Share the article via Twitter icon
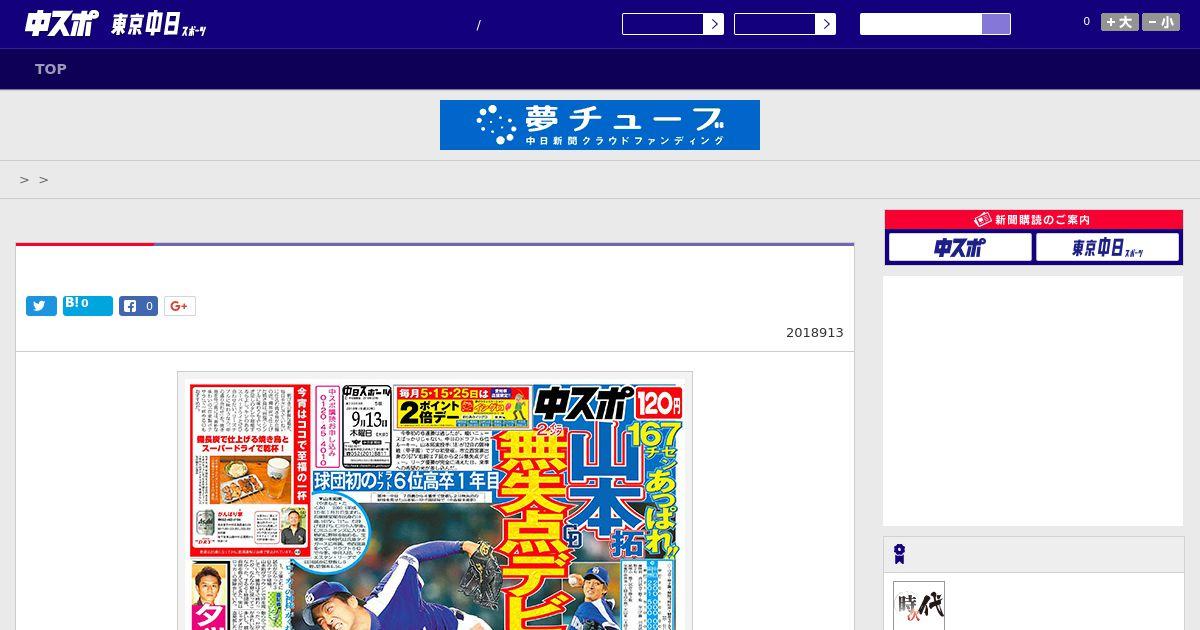 [x=41, y=306]
